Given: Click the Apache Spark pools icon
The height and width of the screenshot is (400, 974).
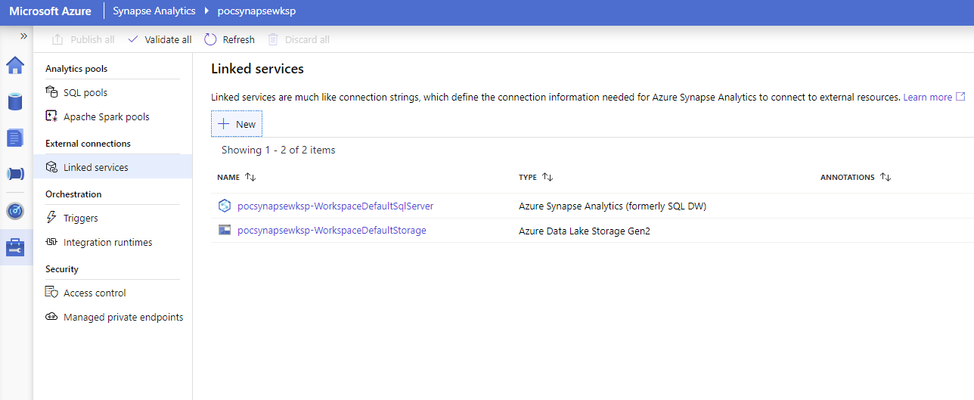Looking at the screenshot, I should tap(52, 116).
